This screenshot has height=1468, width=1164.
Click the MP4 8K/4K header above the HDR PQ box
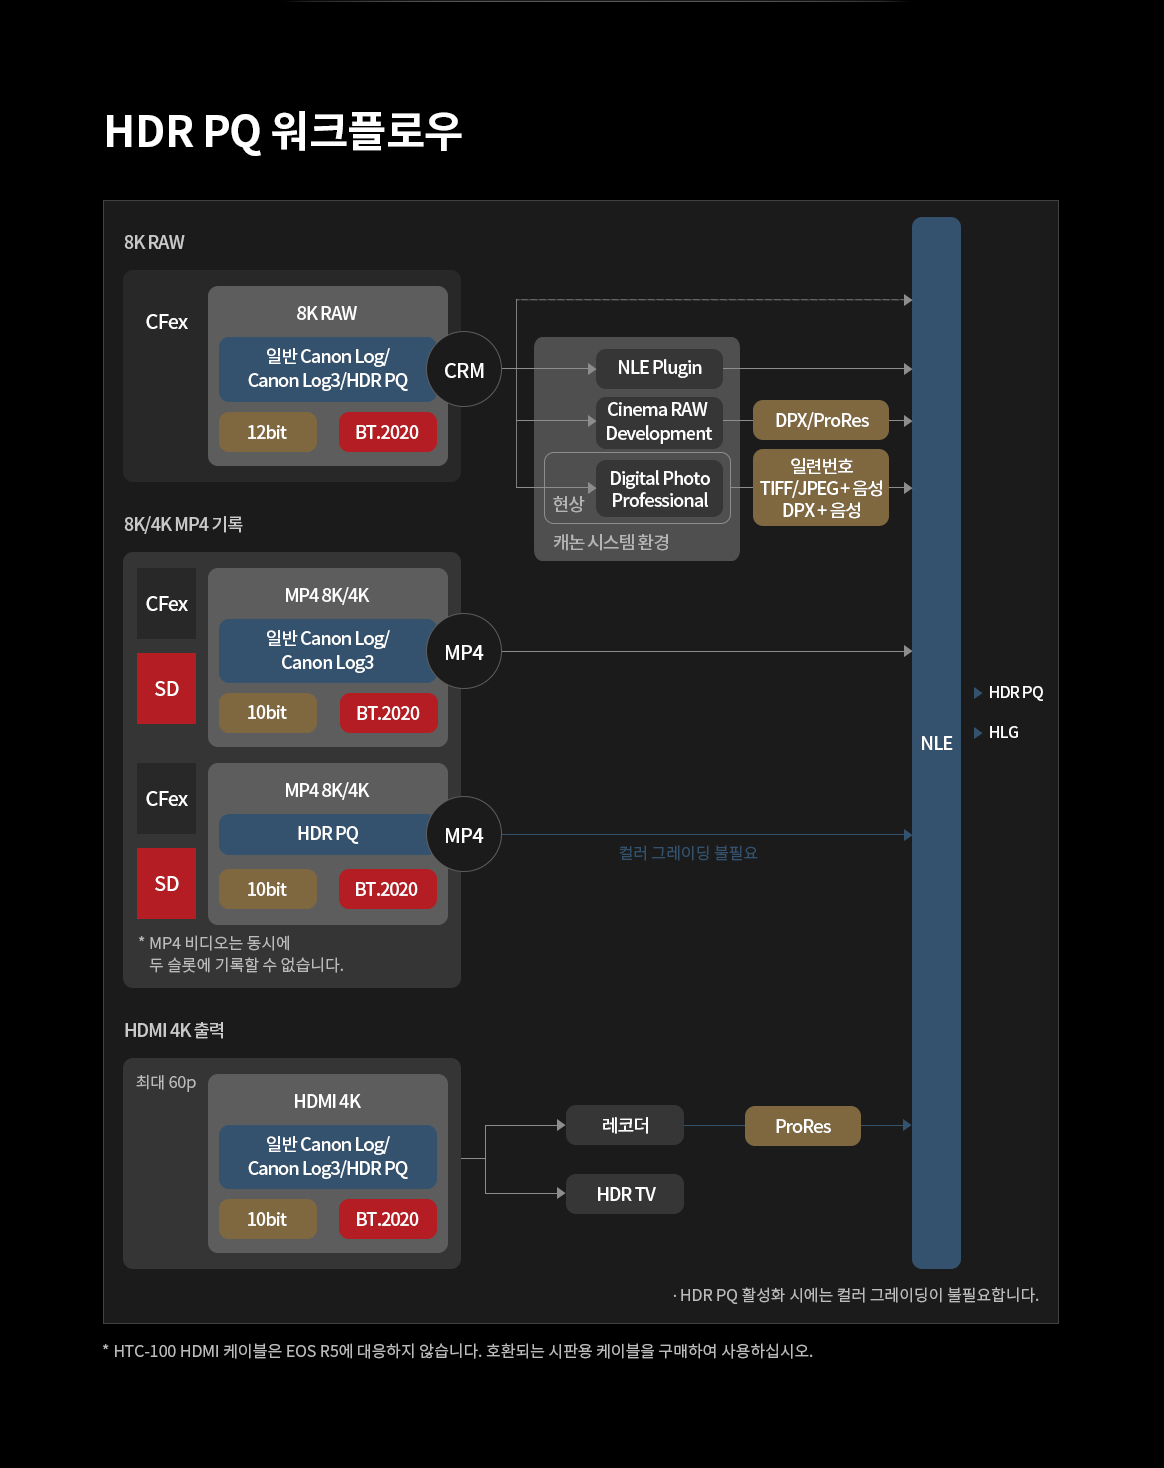click(327, 790)
